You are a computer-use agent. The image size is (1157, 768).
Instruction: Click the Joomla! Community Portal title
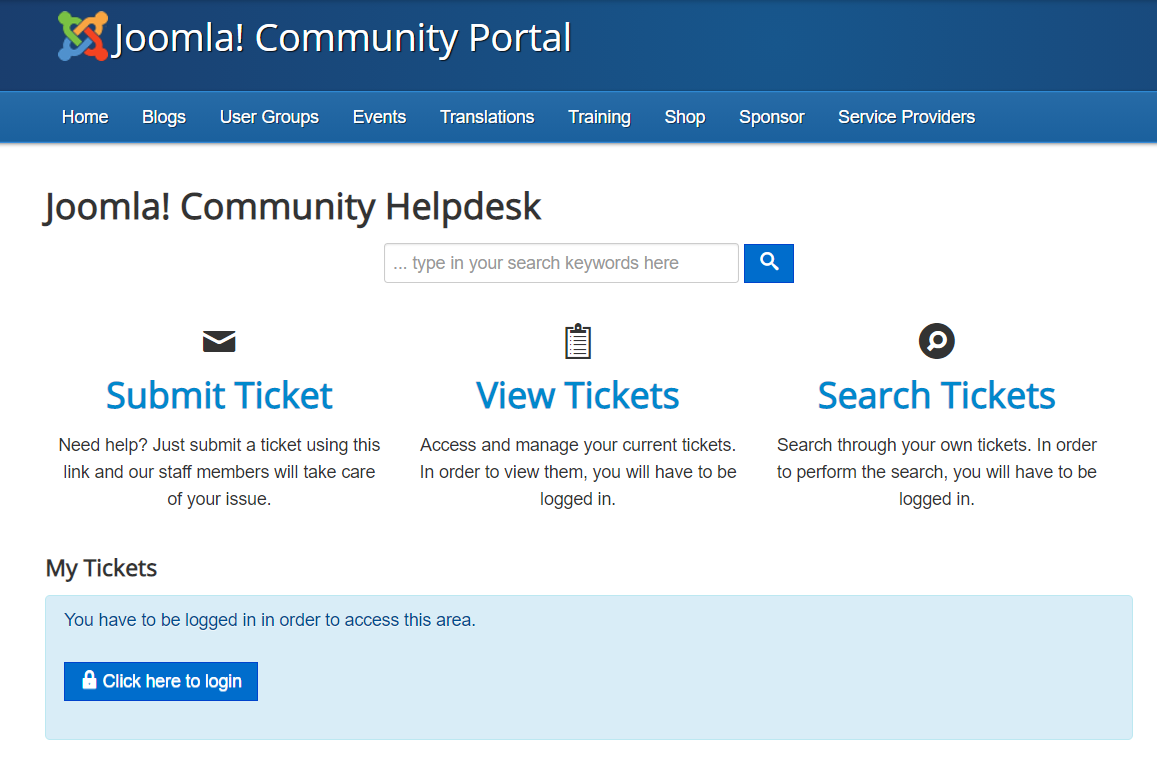342,38
